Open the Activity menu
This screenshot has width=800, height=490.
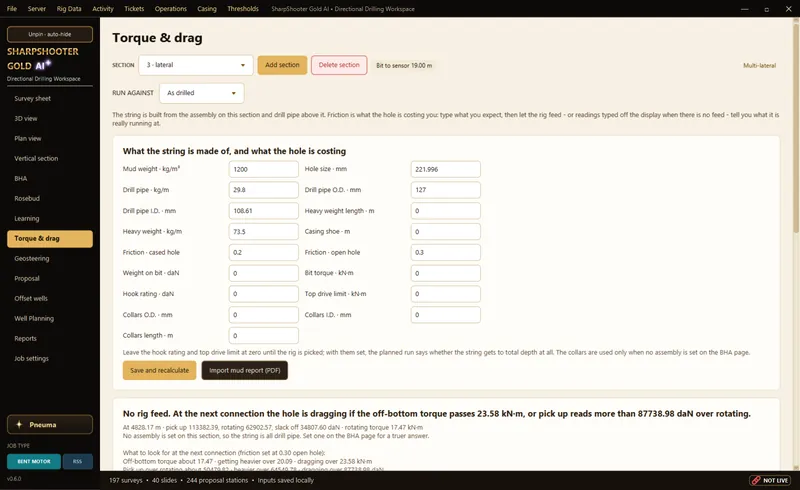[103, 9]
